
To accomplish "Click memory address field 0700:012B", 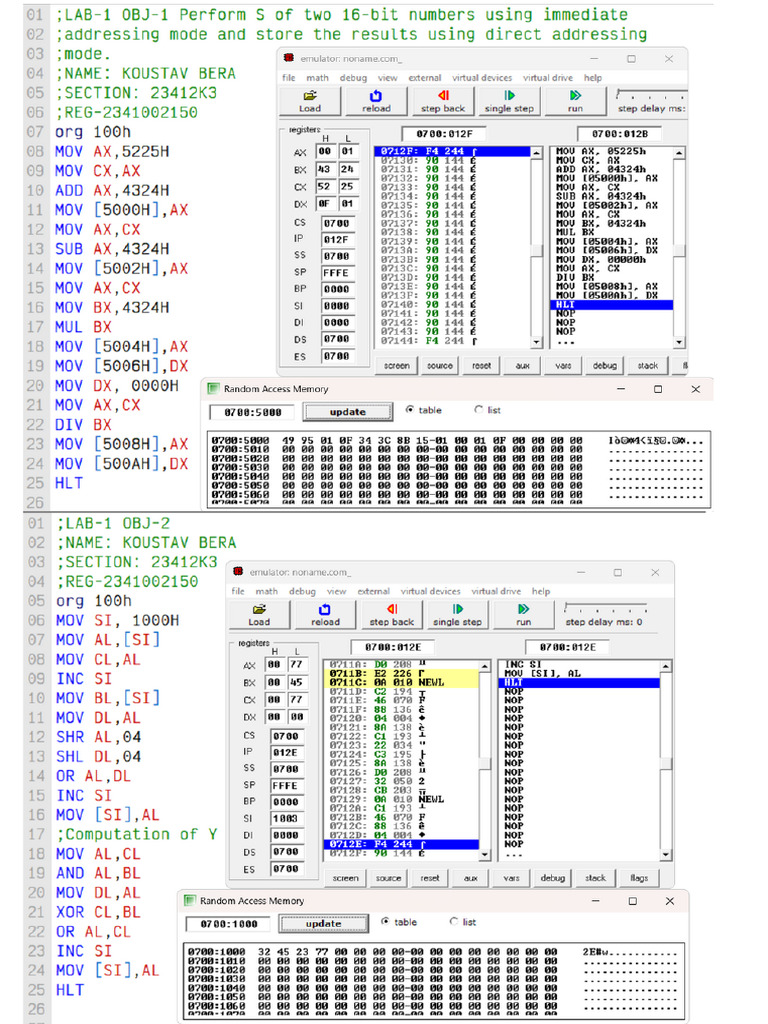I will pyautogui.click(x=620, y=134).
